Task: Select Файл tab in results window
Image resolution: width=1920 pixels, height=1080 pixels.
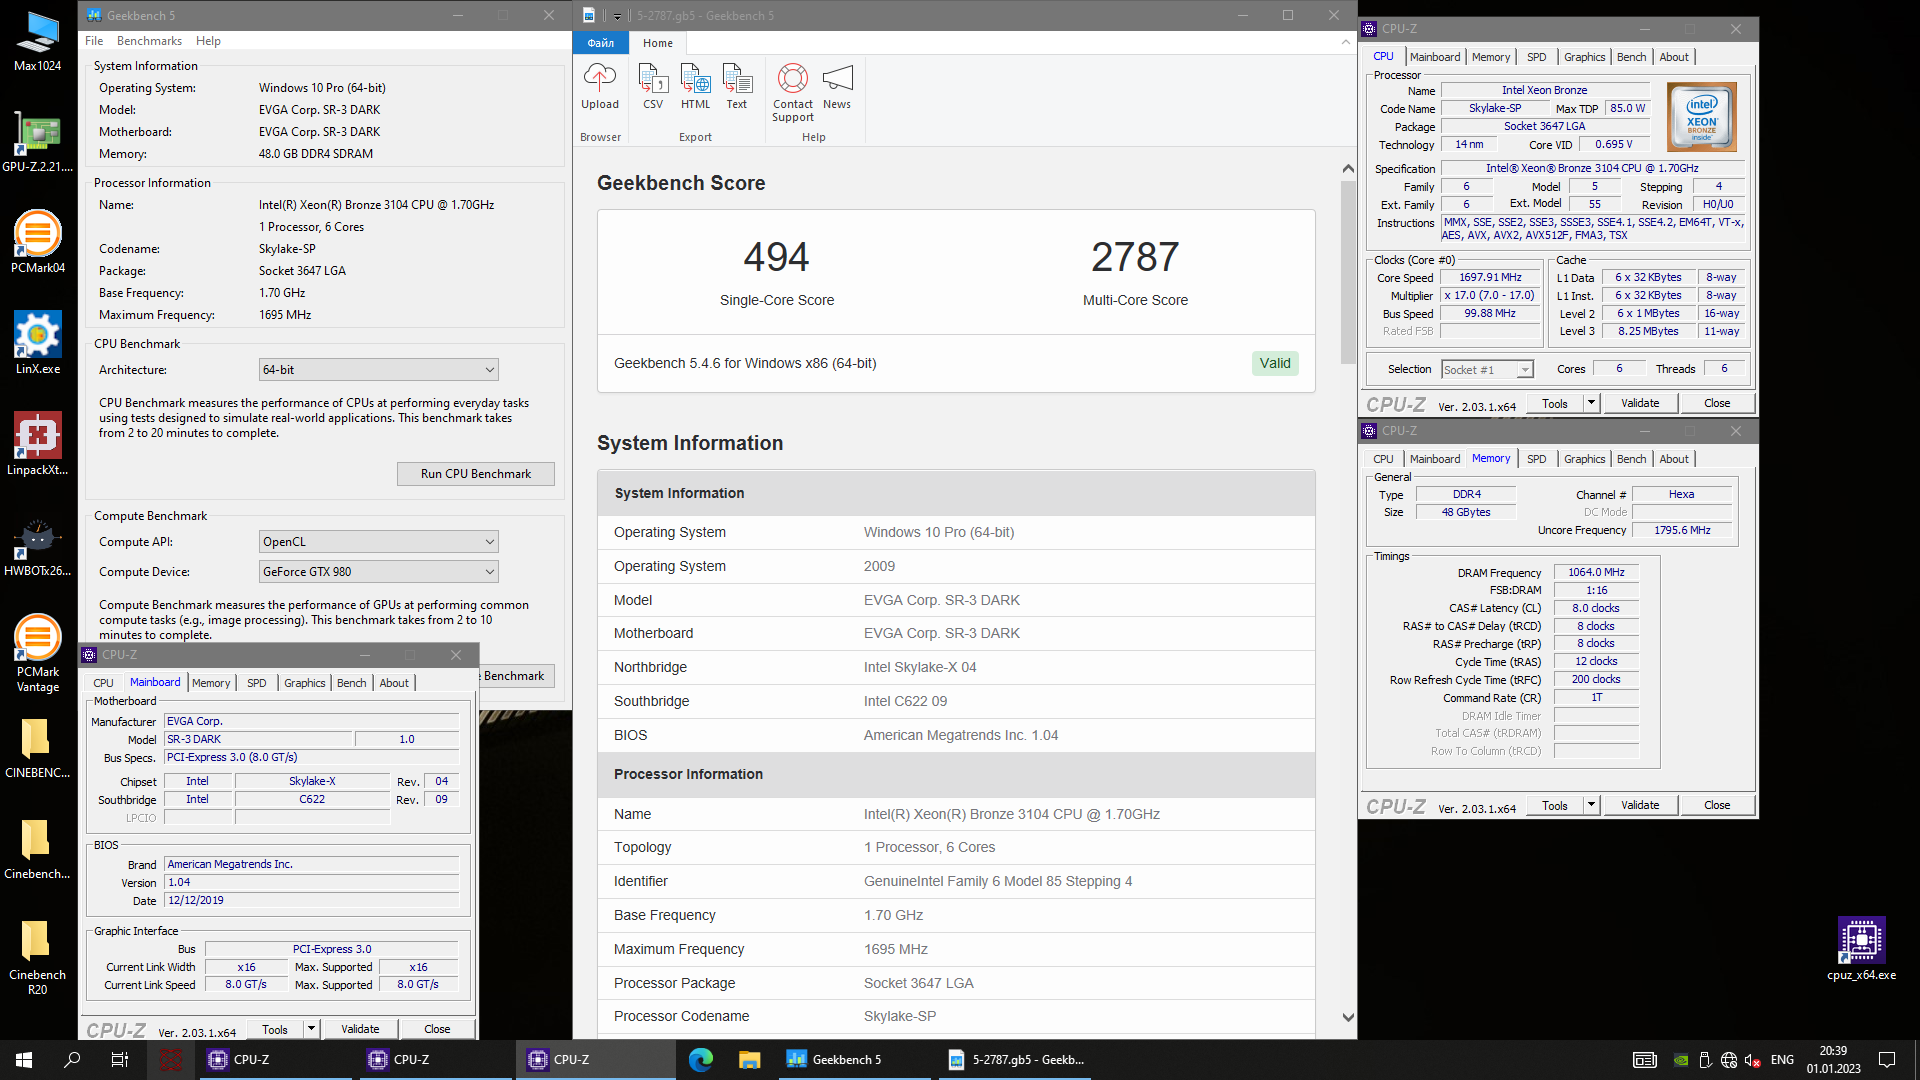Action: (x=600, y=43)
